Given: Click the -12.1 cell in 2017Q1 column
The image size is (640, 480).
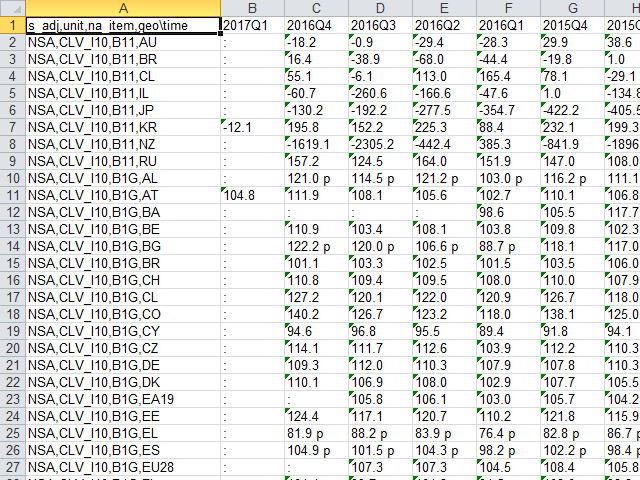Looking at the screenshot, I should 251,127.
